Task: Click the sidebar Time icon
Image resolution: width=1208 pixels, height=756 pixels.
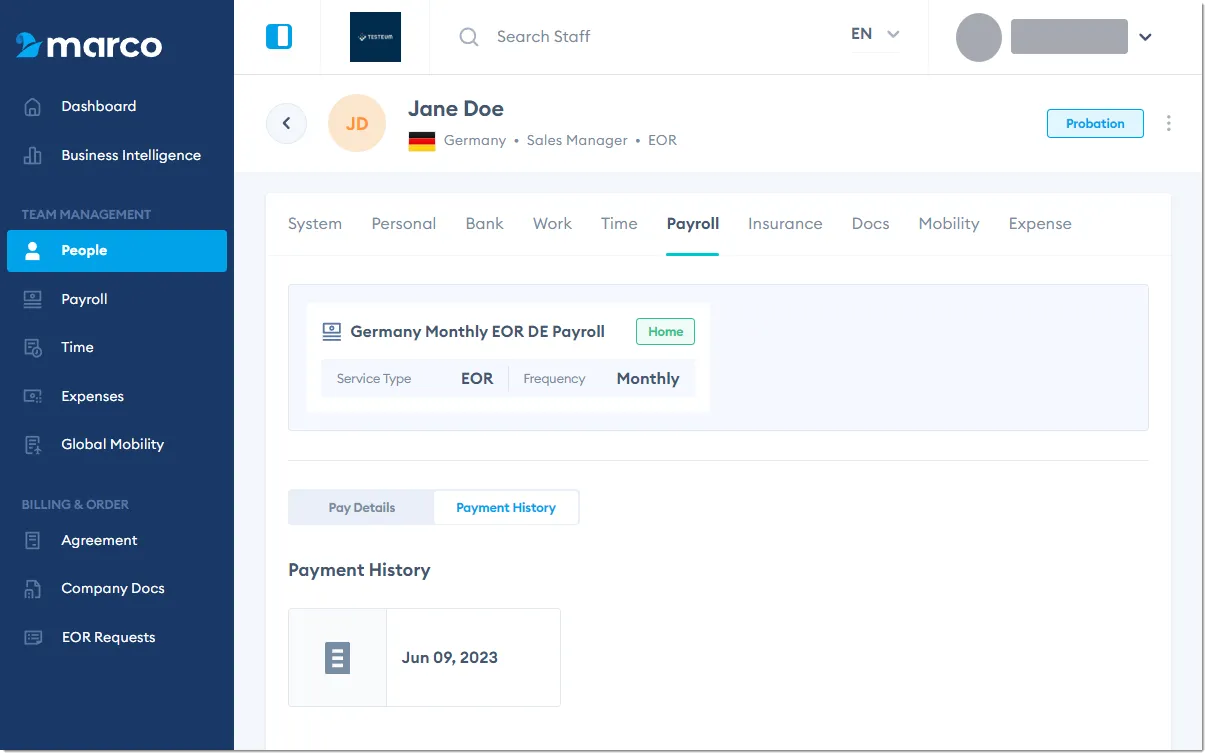Action: 33,348
